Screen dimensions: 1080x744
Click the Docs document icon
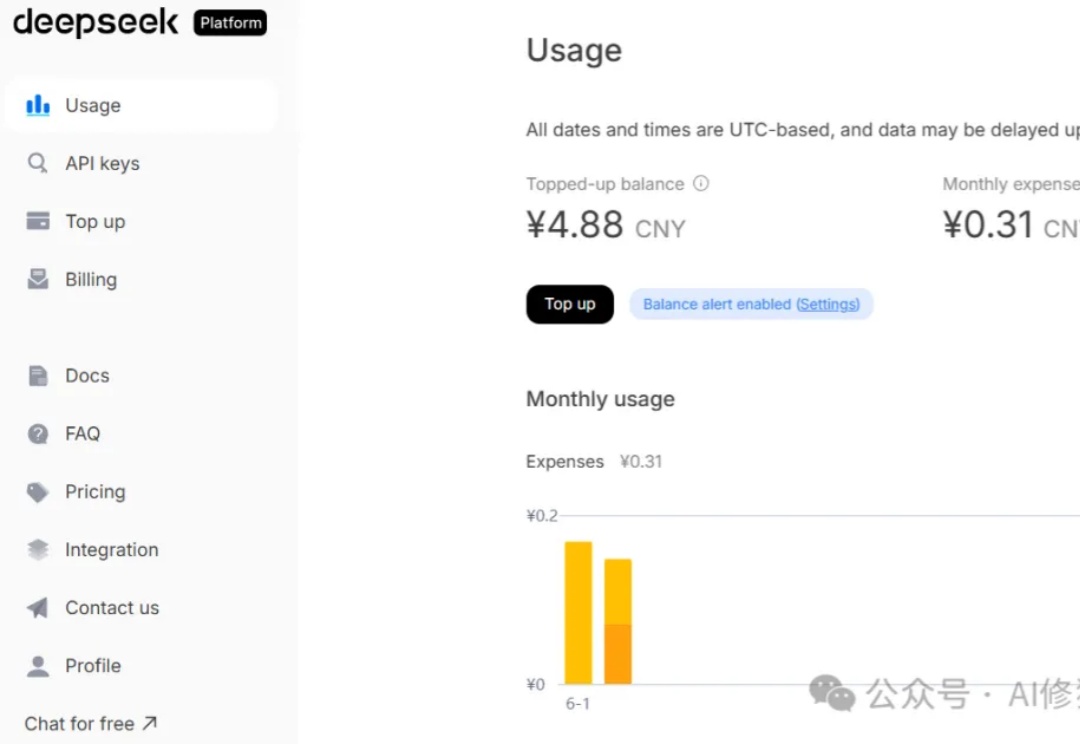(x=38, y=375)
